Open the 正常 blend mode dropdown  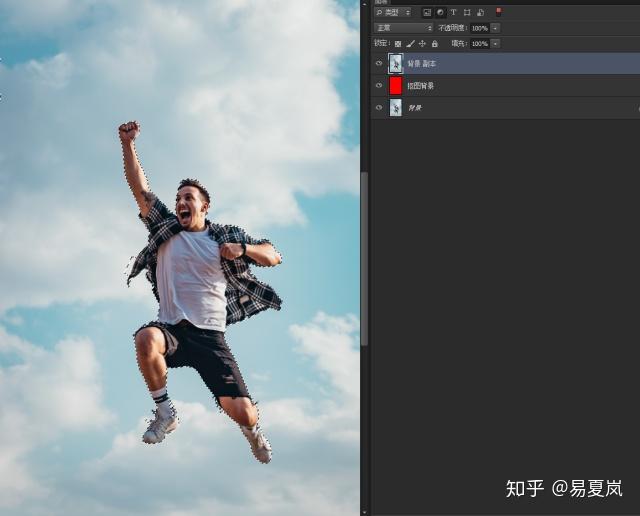[403, 28]
